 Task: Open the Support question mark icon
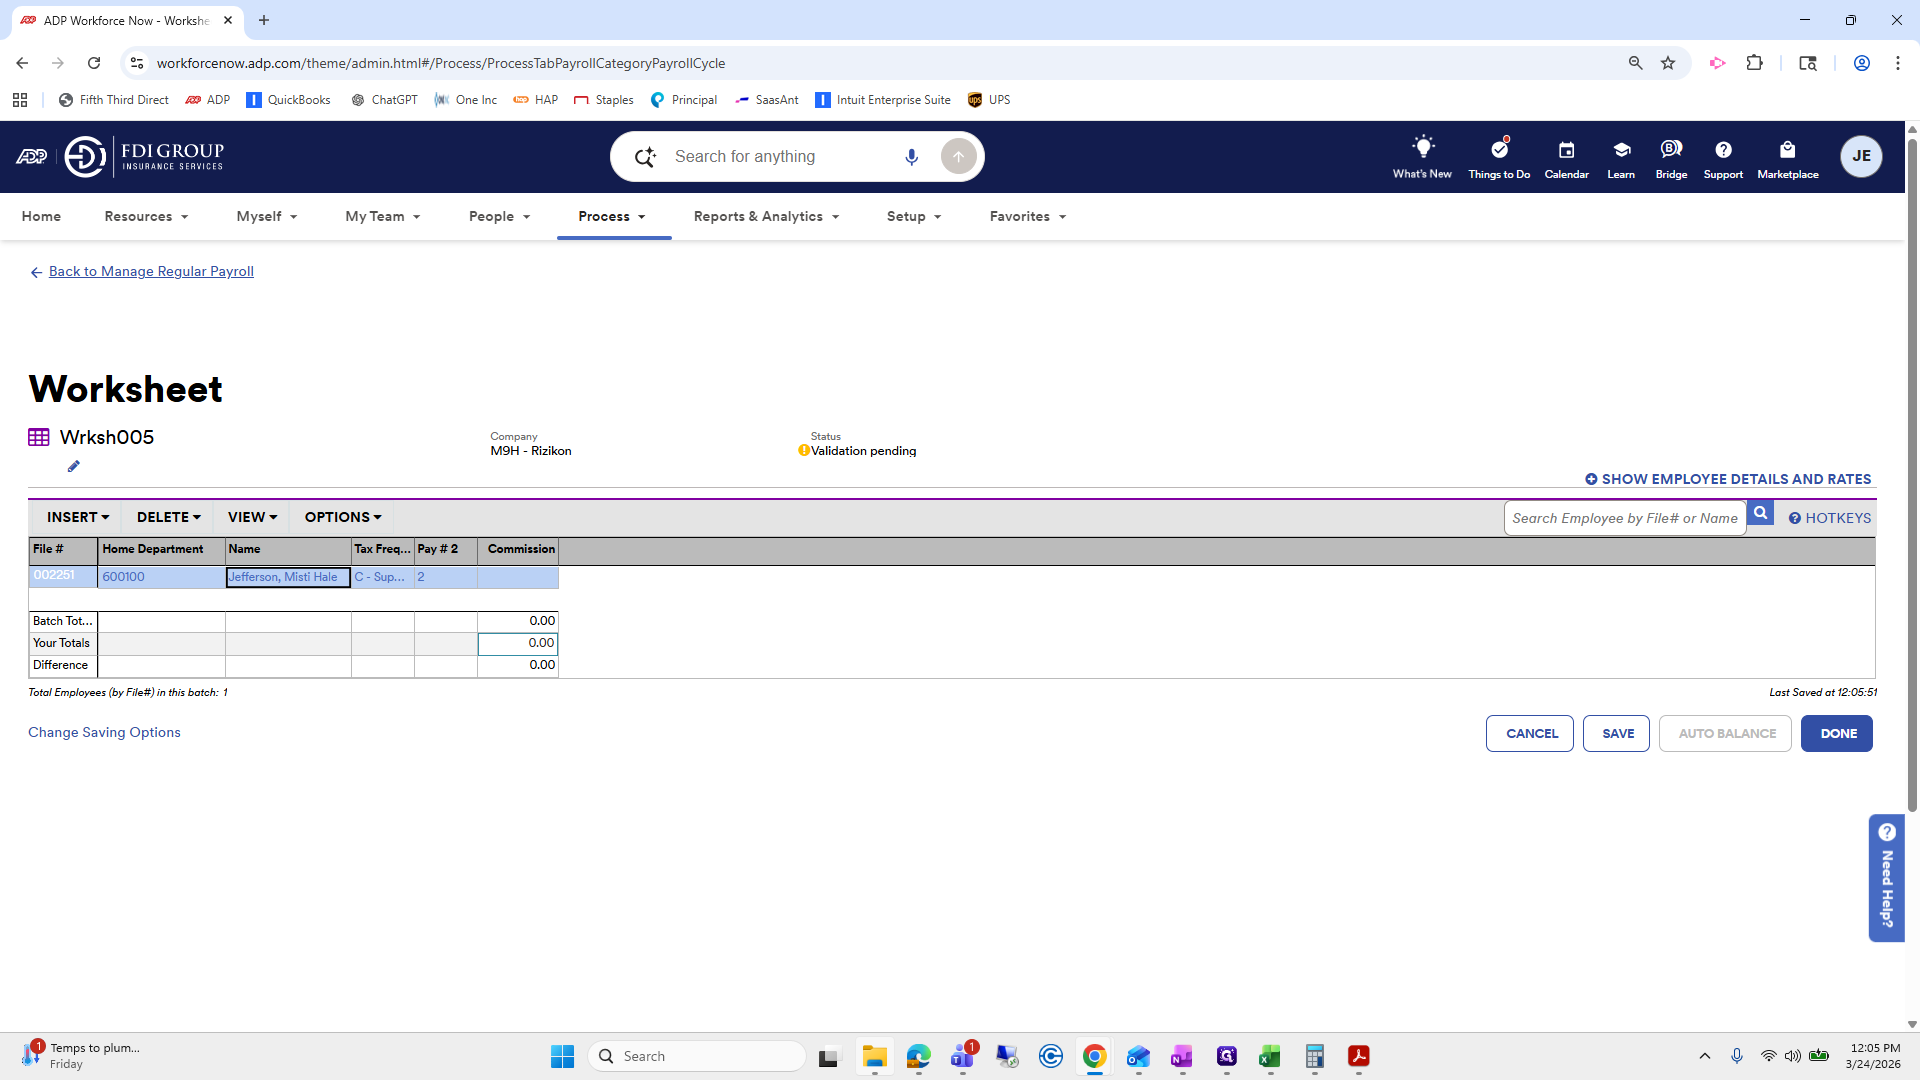tap(1722, 150)
